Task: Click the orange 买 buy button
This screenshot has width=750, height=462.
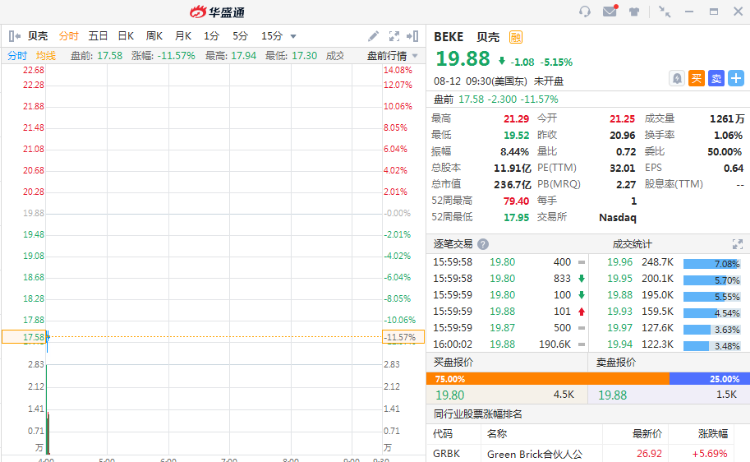Action: tap(697, 78)
